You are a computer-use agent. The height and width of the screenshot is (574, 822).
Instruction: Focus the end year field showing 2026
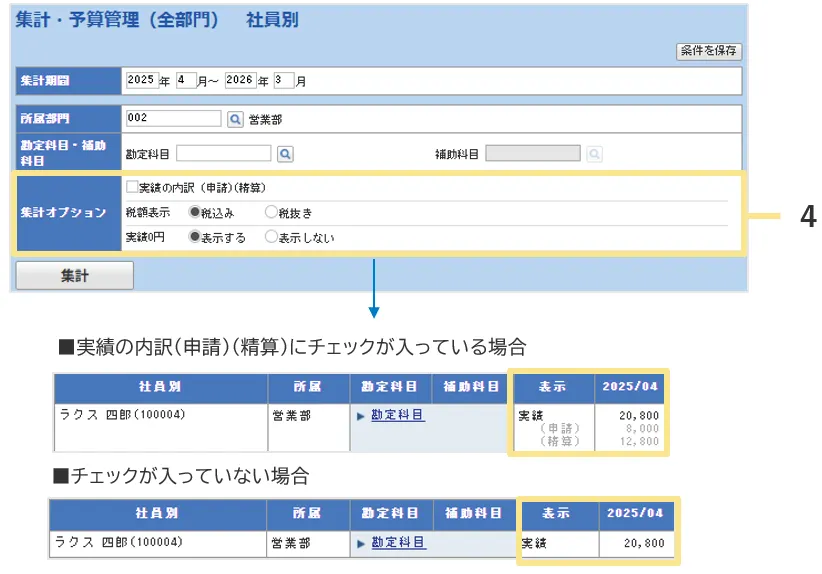click(x=240, y=80)
